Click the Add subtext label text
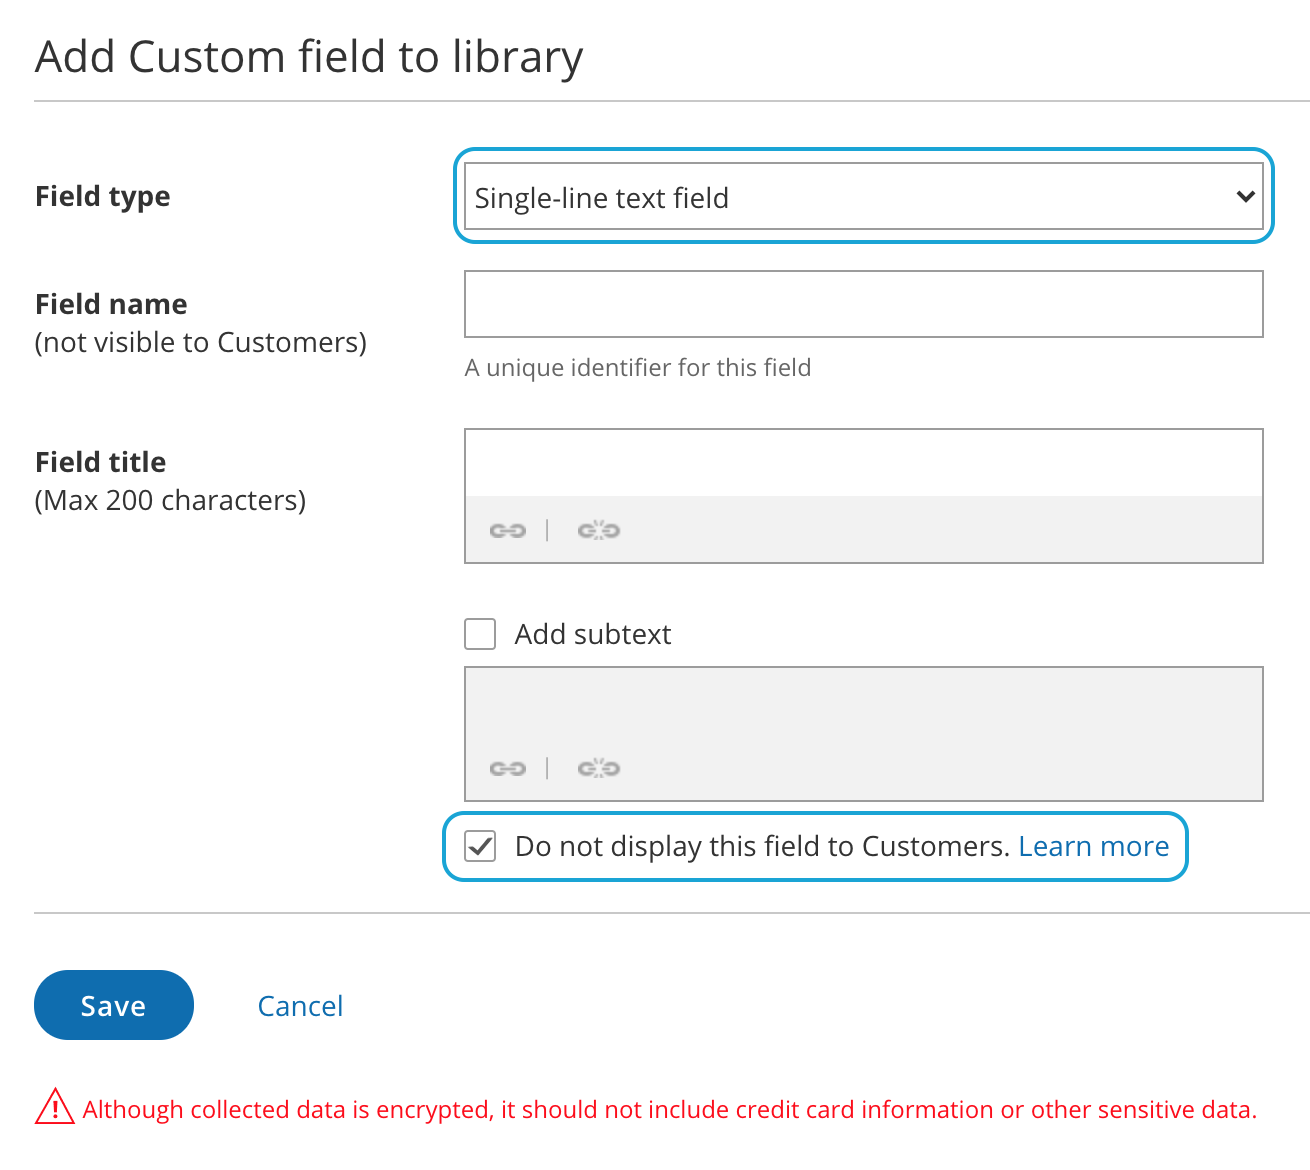 click(593, 634)
